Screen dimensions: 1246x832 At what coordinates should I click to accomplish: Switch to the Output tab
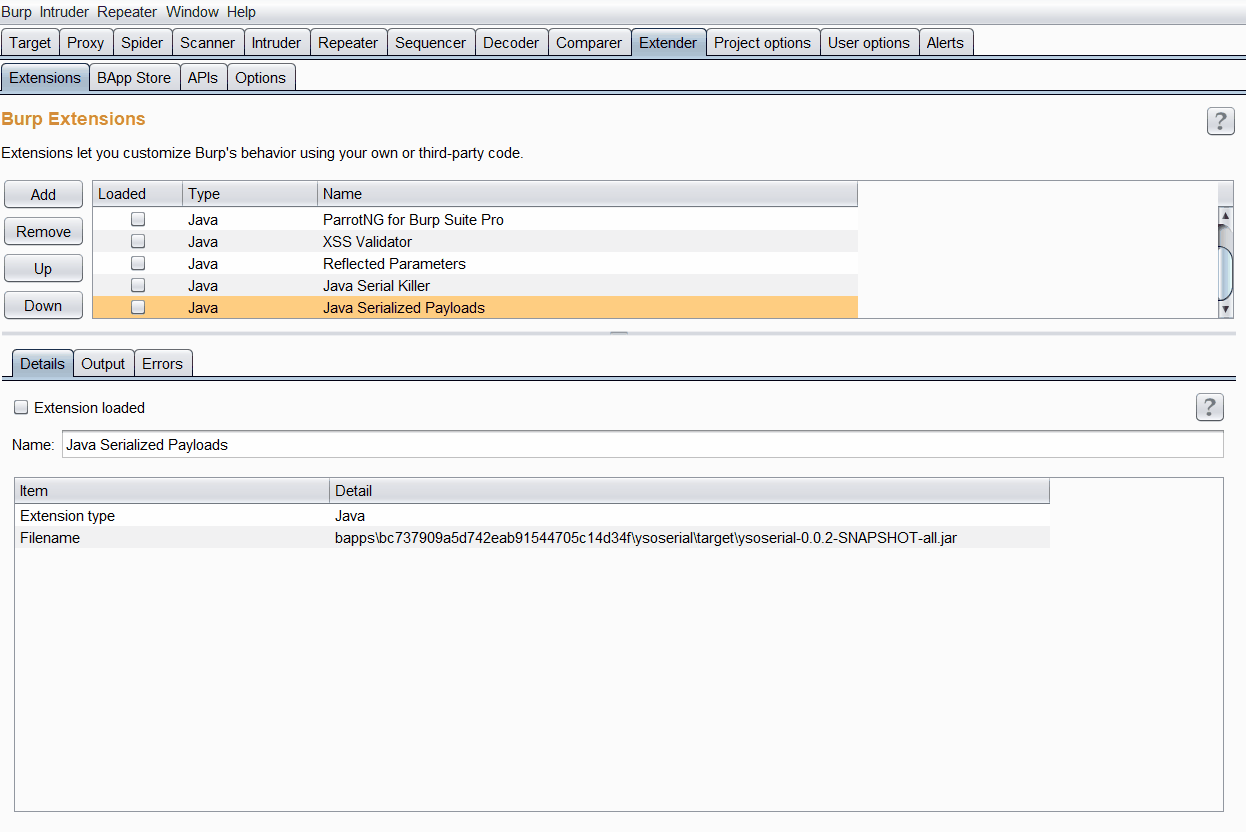click(x=103, y=363)
